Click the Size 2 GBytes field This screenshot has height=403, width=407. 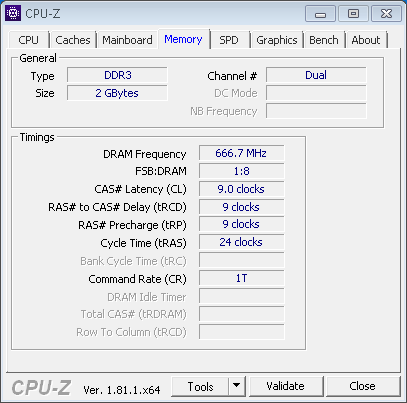(117, 93)
